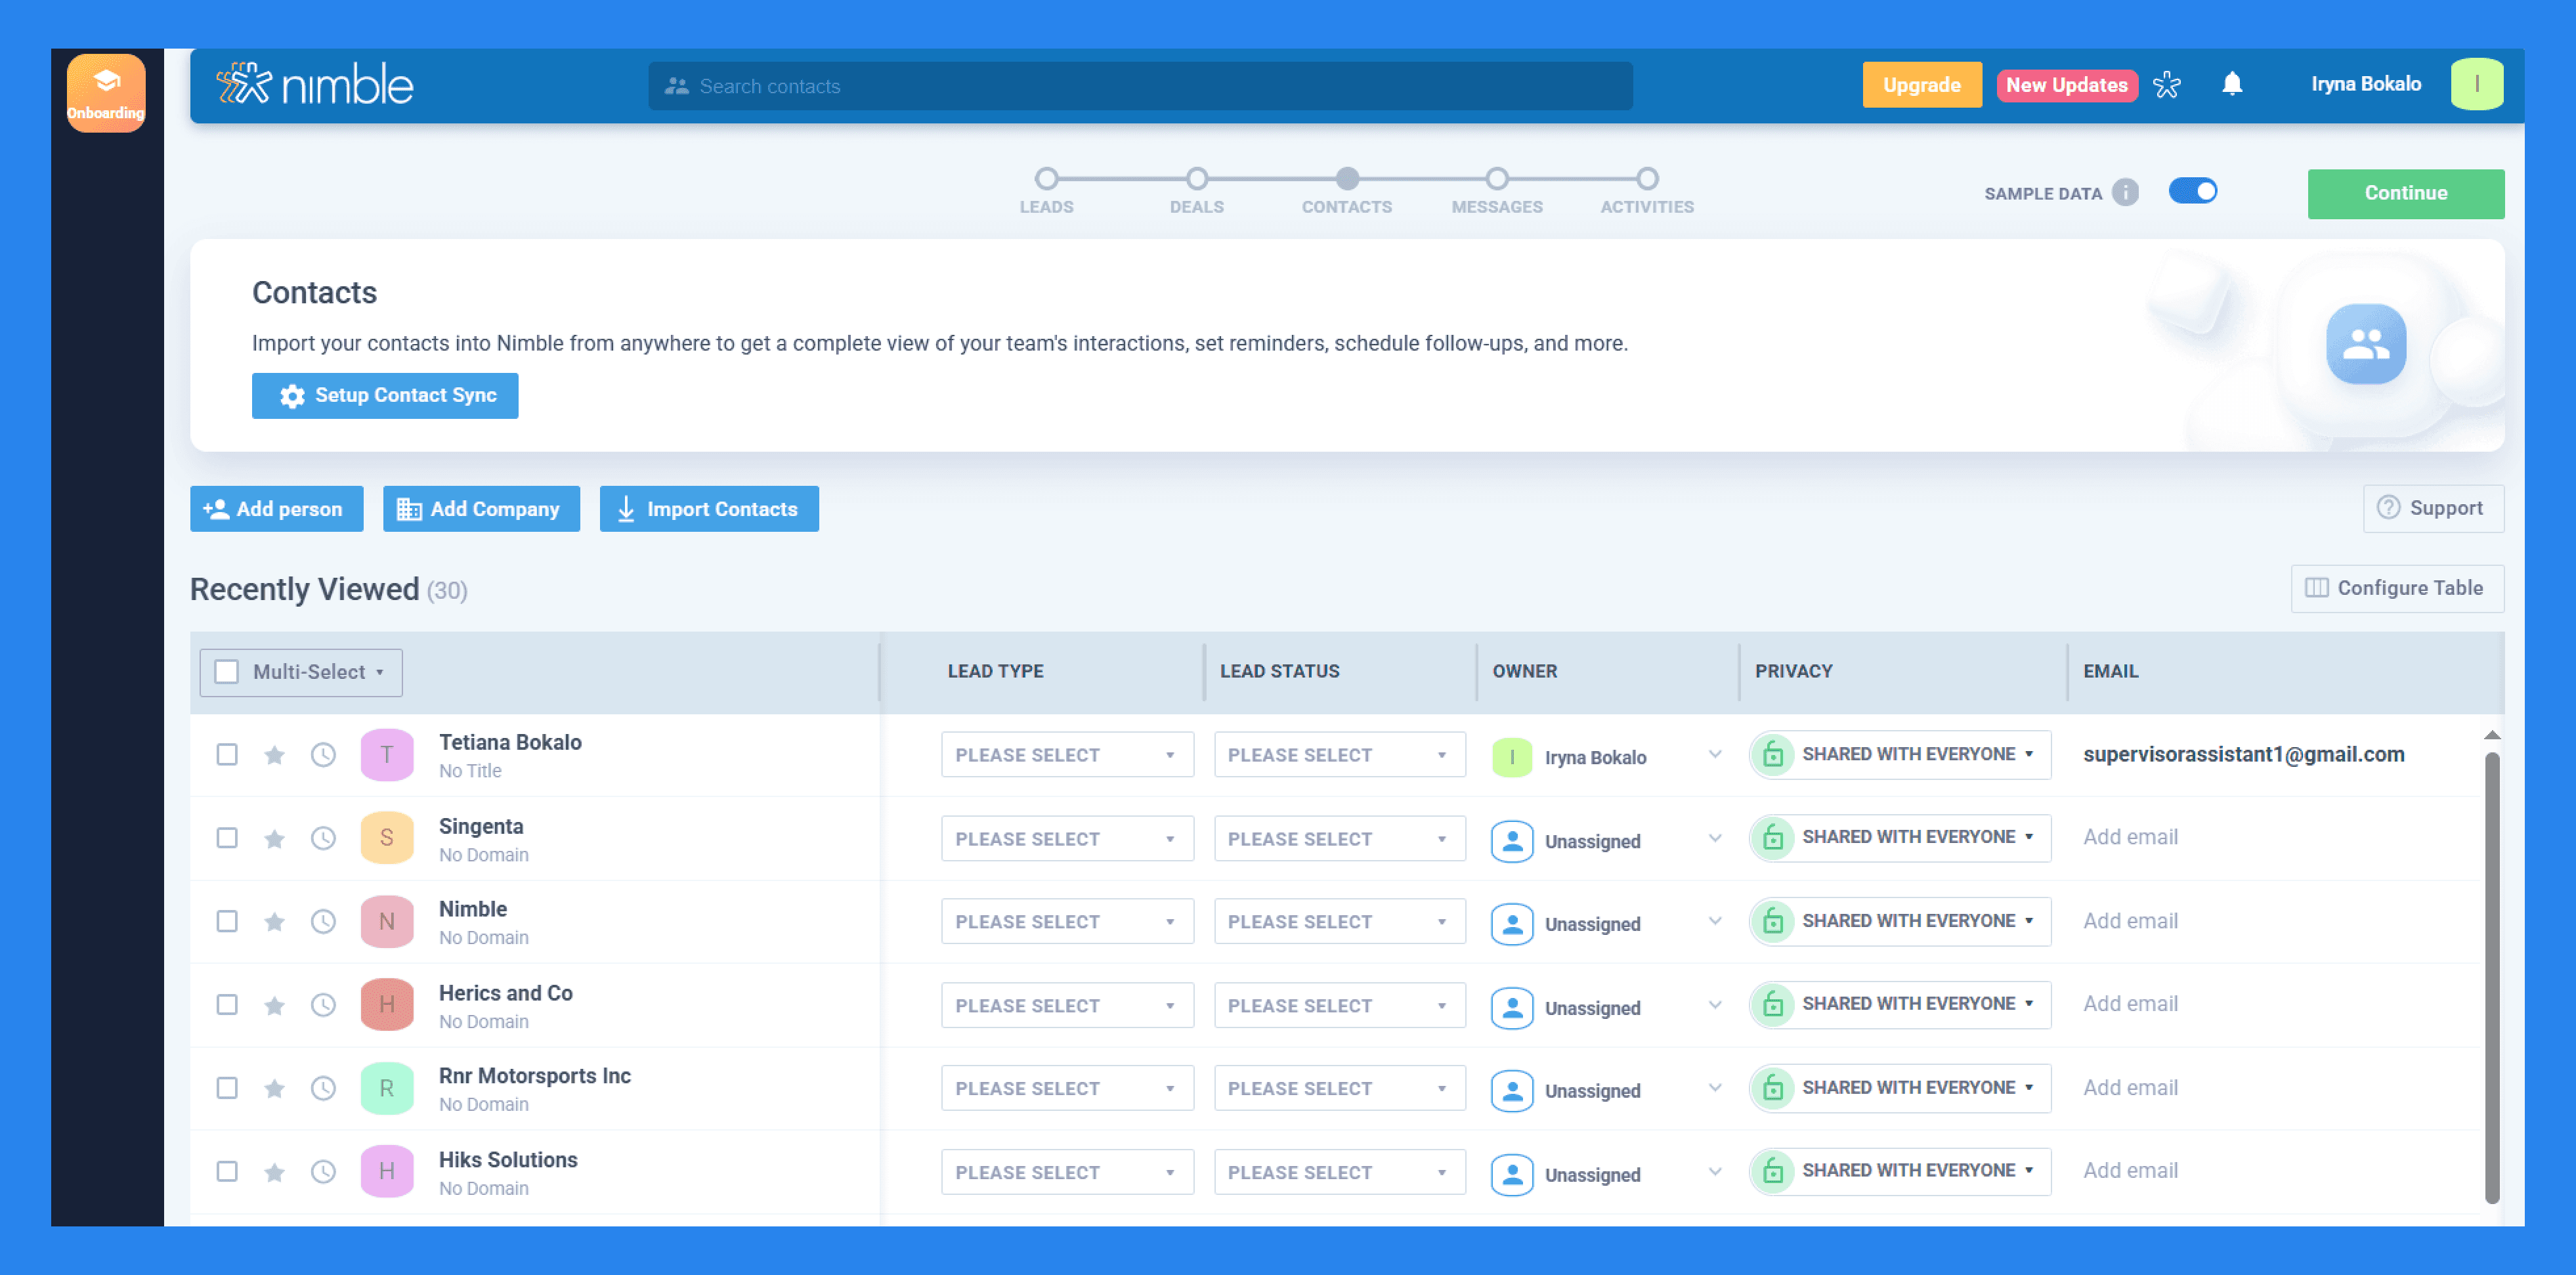This screenshot has height=1275, width=2576.
Task: Click the clock icon for Singenta
Action: 323,839
